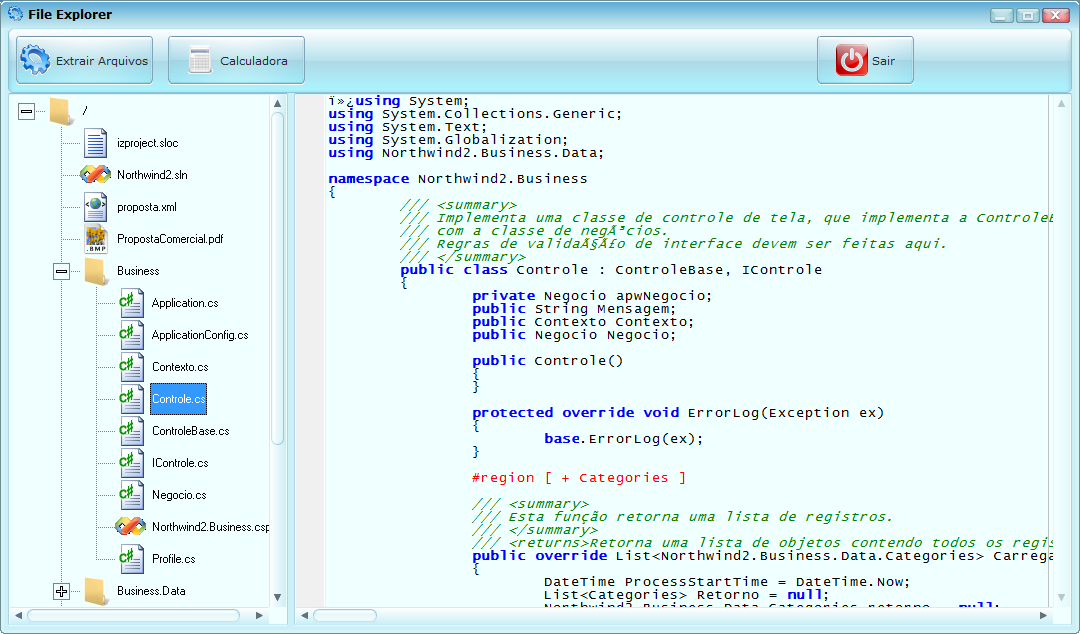The image size is (1080, 634).
Task: Click the code viewer scroll up arrow
Action: pos(1061,103)
